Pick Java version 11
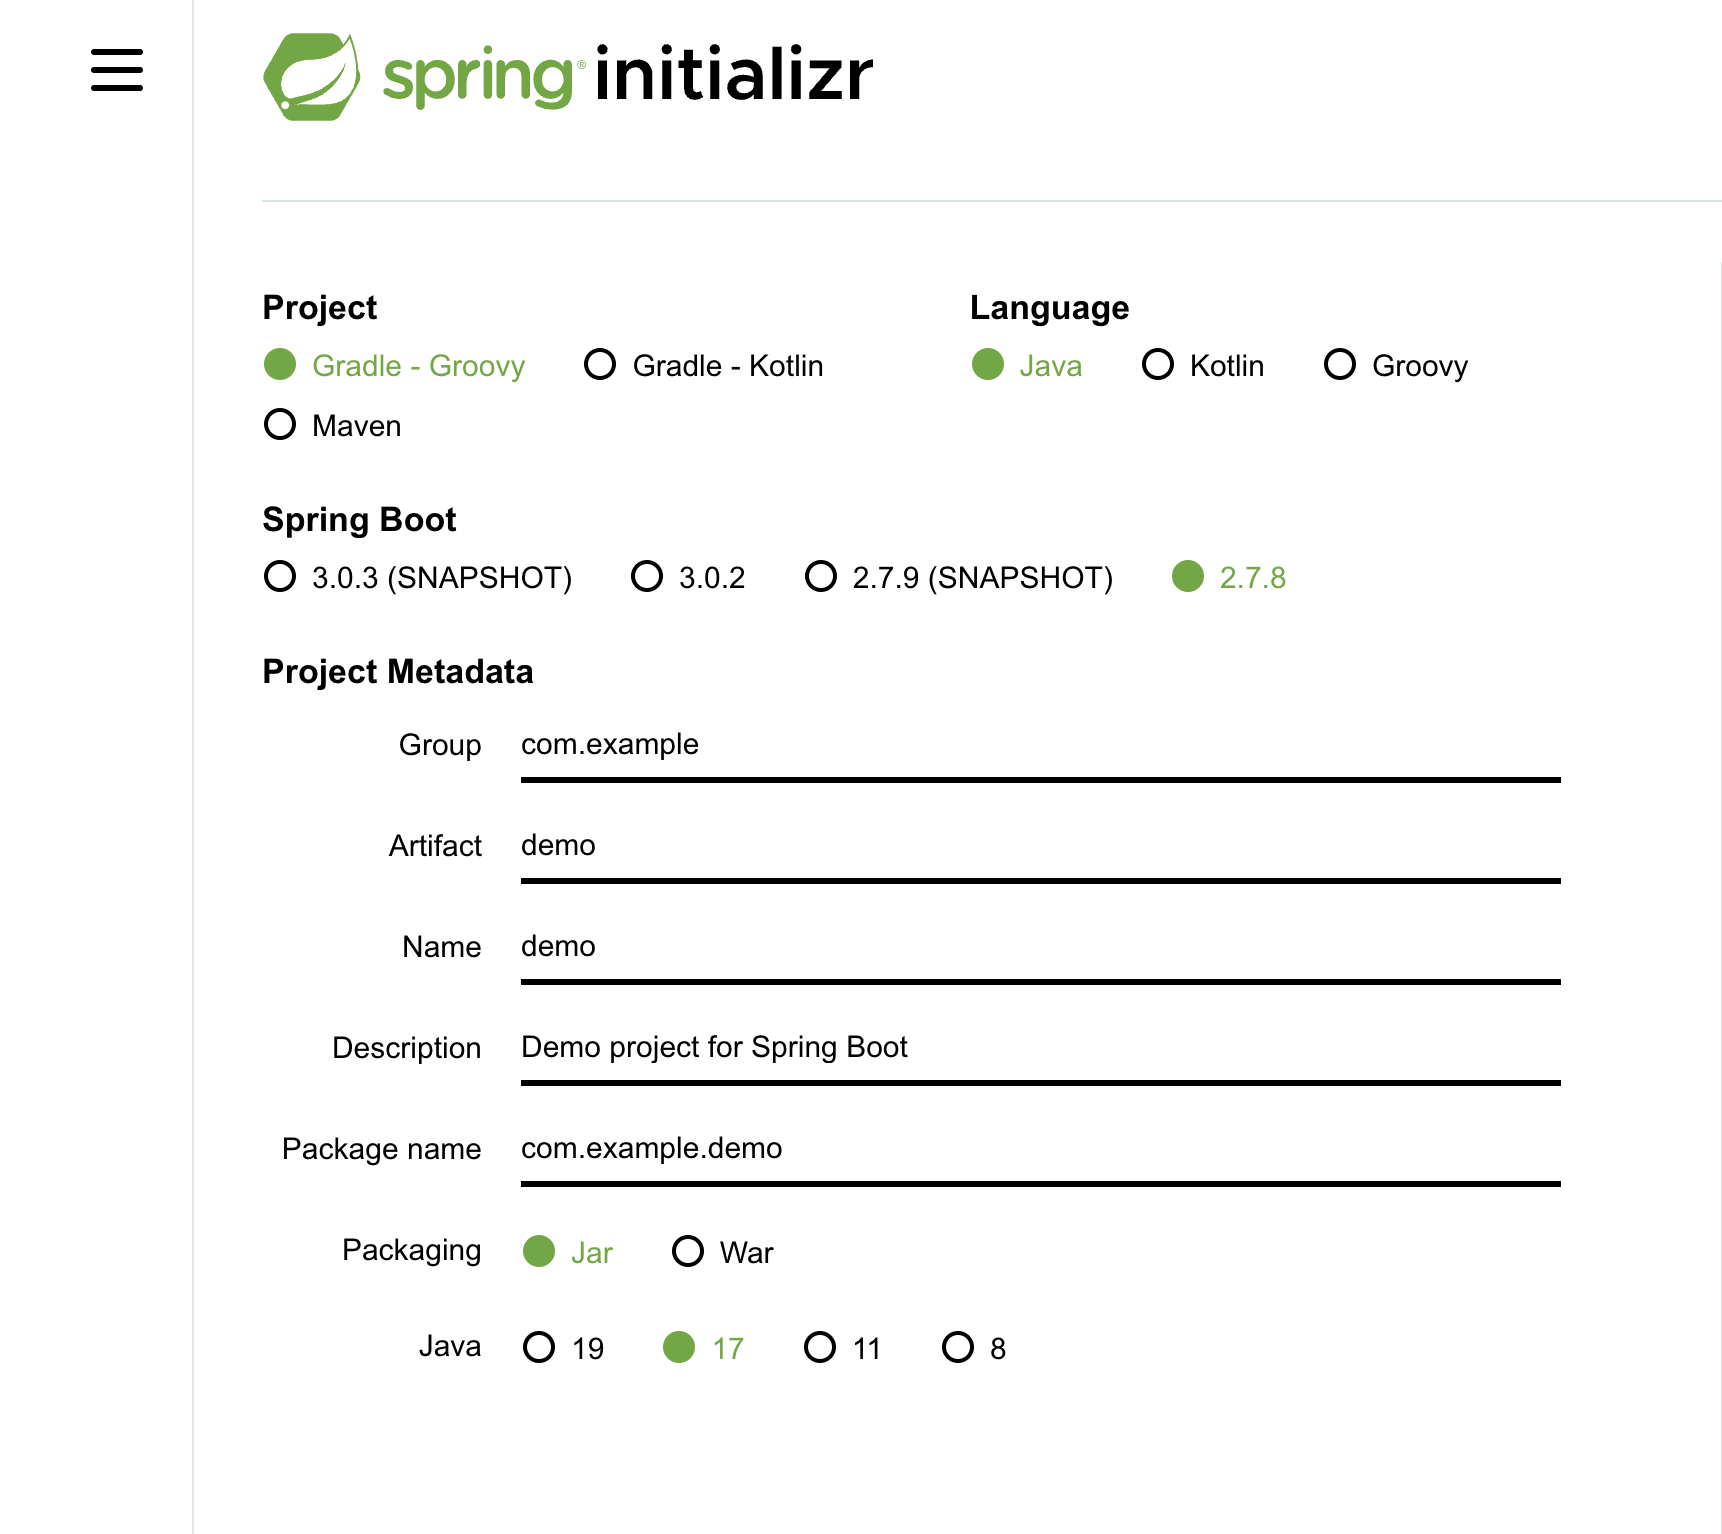 click(x=843, y=1348)
